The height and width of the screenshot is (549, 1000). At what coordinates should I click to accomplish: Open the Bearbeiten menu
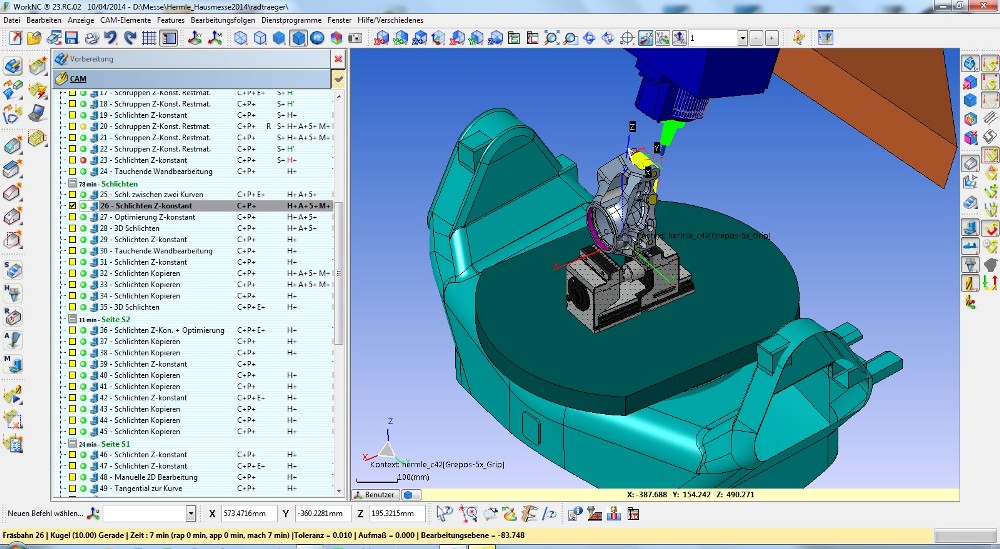[43, 20]
